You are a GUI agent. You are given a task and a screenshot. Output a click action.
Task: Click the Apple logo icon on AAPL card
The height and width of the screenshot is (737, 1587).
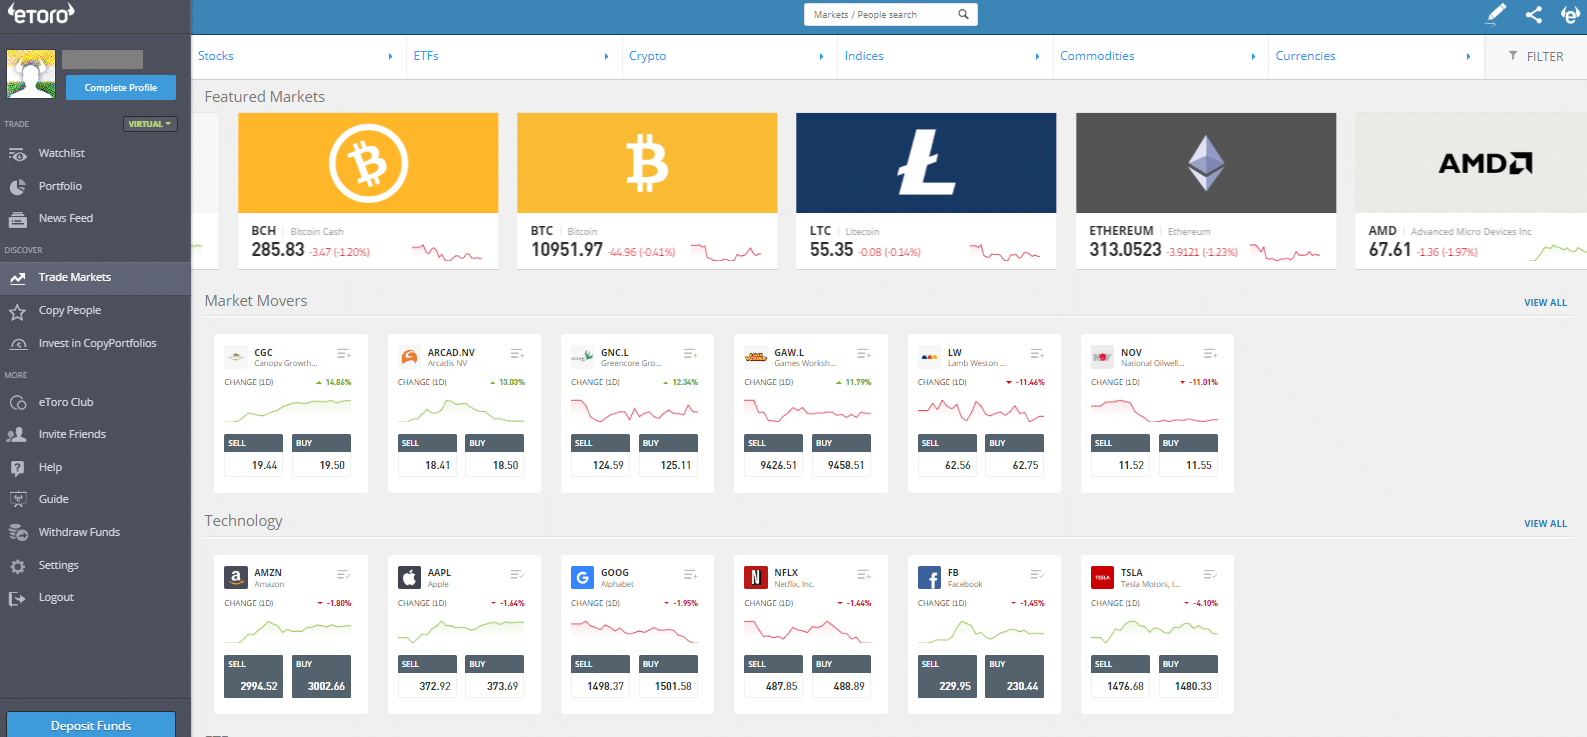409,577
